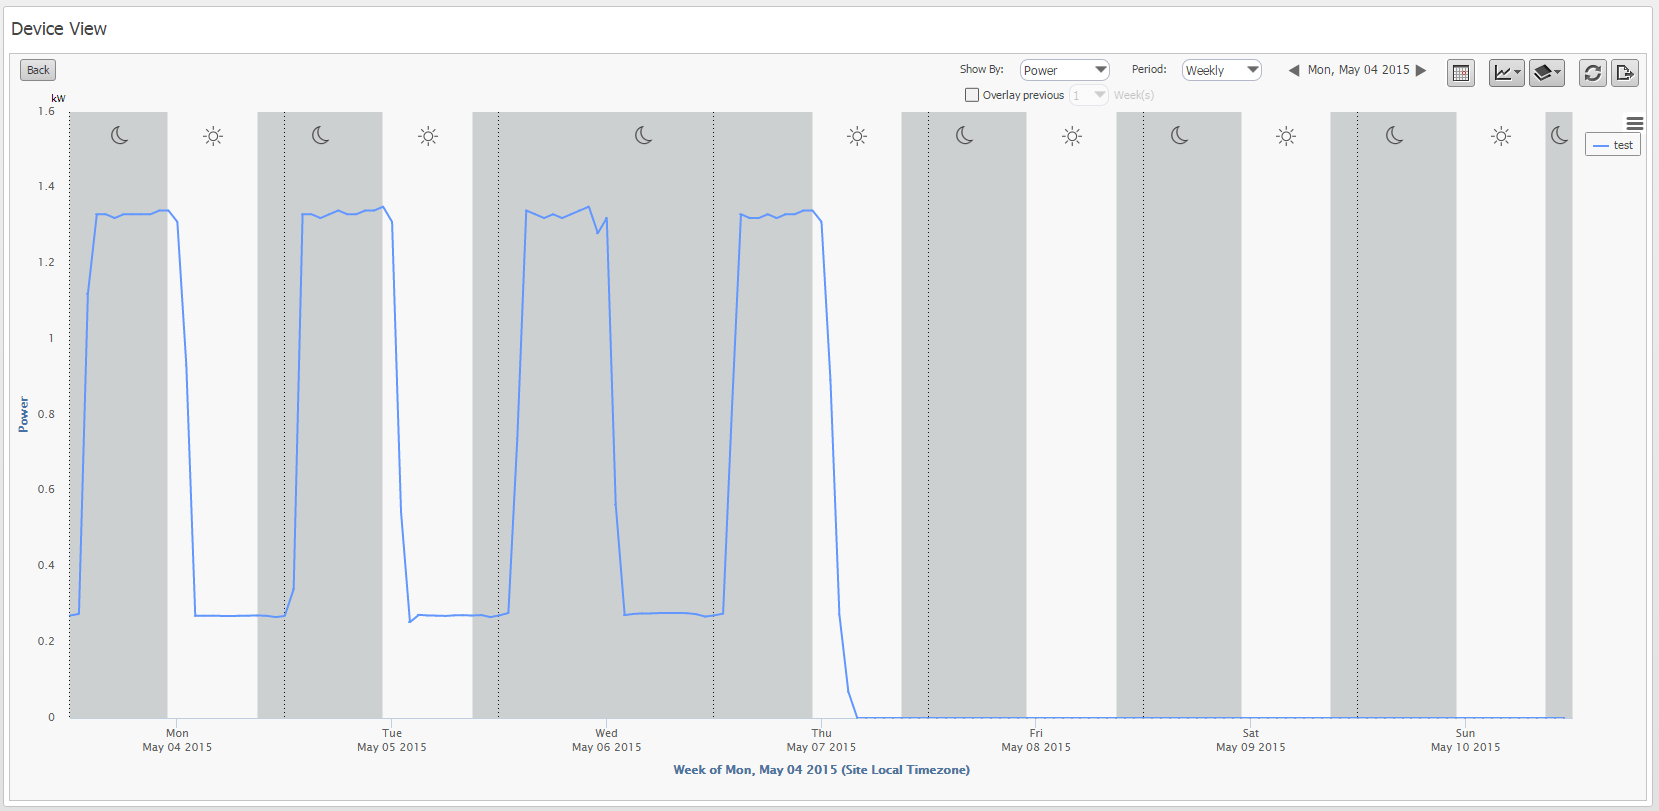Click the Mon, May 04 2015 date in the navigator
Image resolution: width=1659 pixels, height=811 pixels.
click(1358, 70)
